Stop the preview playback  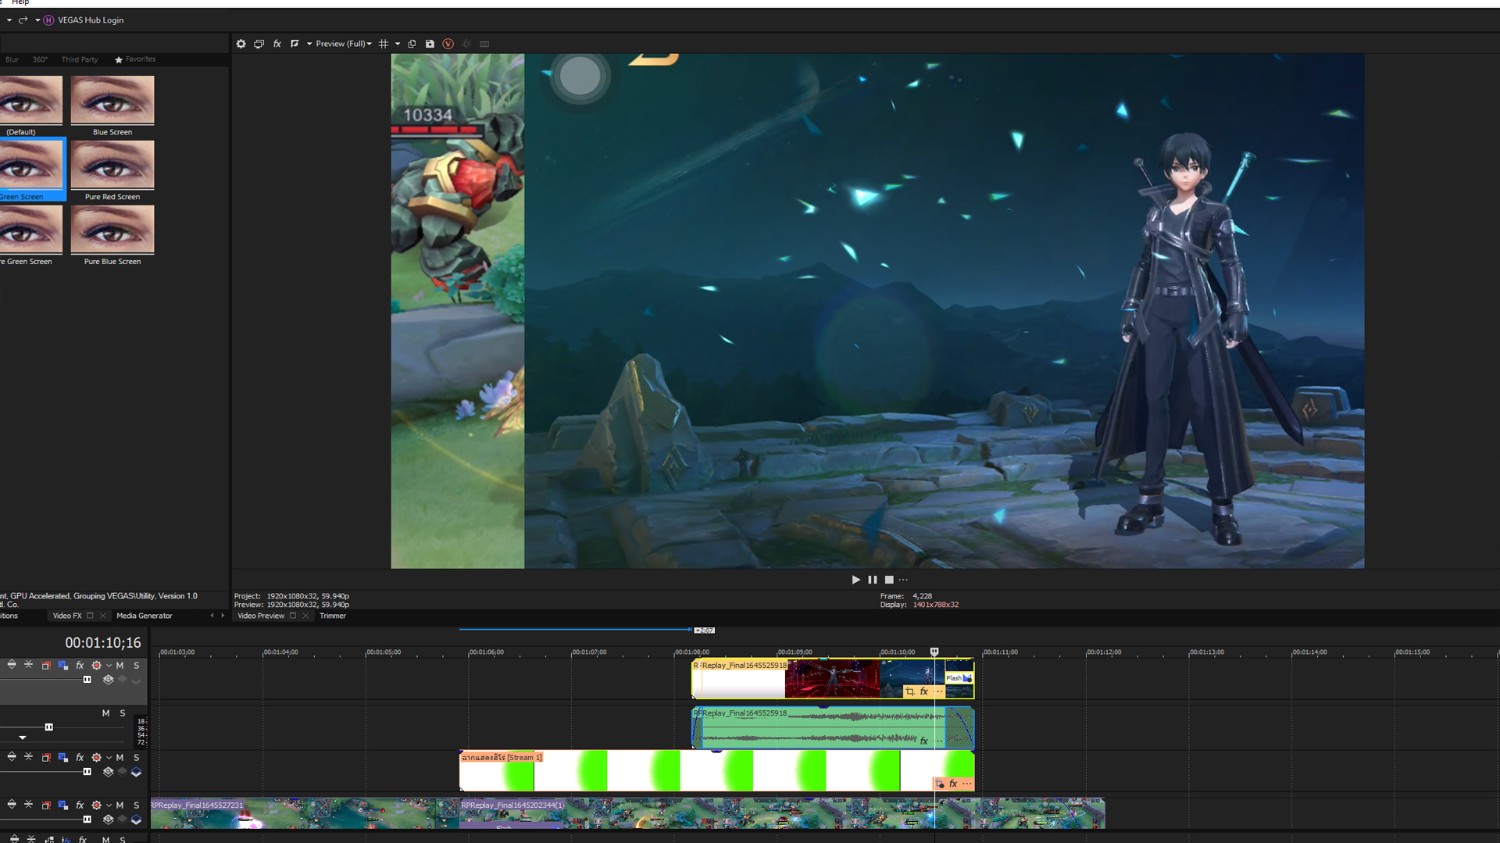tap(889, 580)
